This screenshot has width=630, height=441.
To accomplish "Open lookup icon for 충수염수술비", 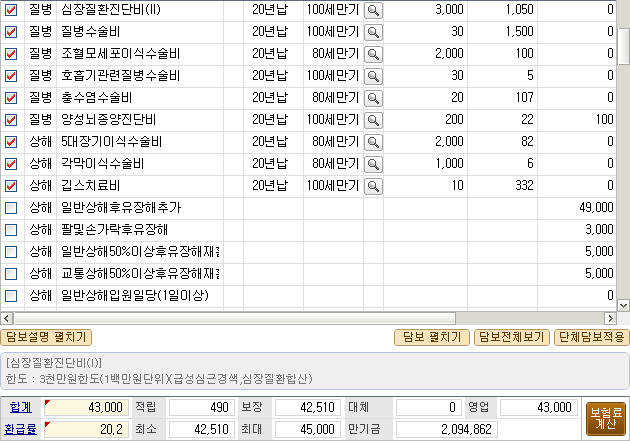I will (373, 98).
